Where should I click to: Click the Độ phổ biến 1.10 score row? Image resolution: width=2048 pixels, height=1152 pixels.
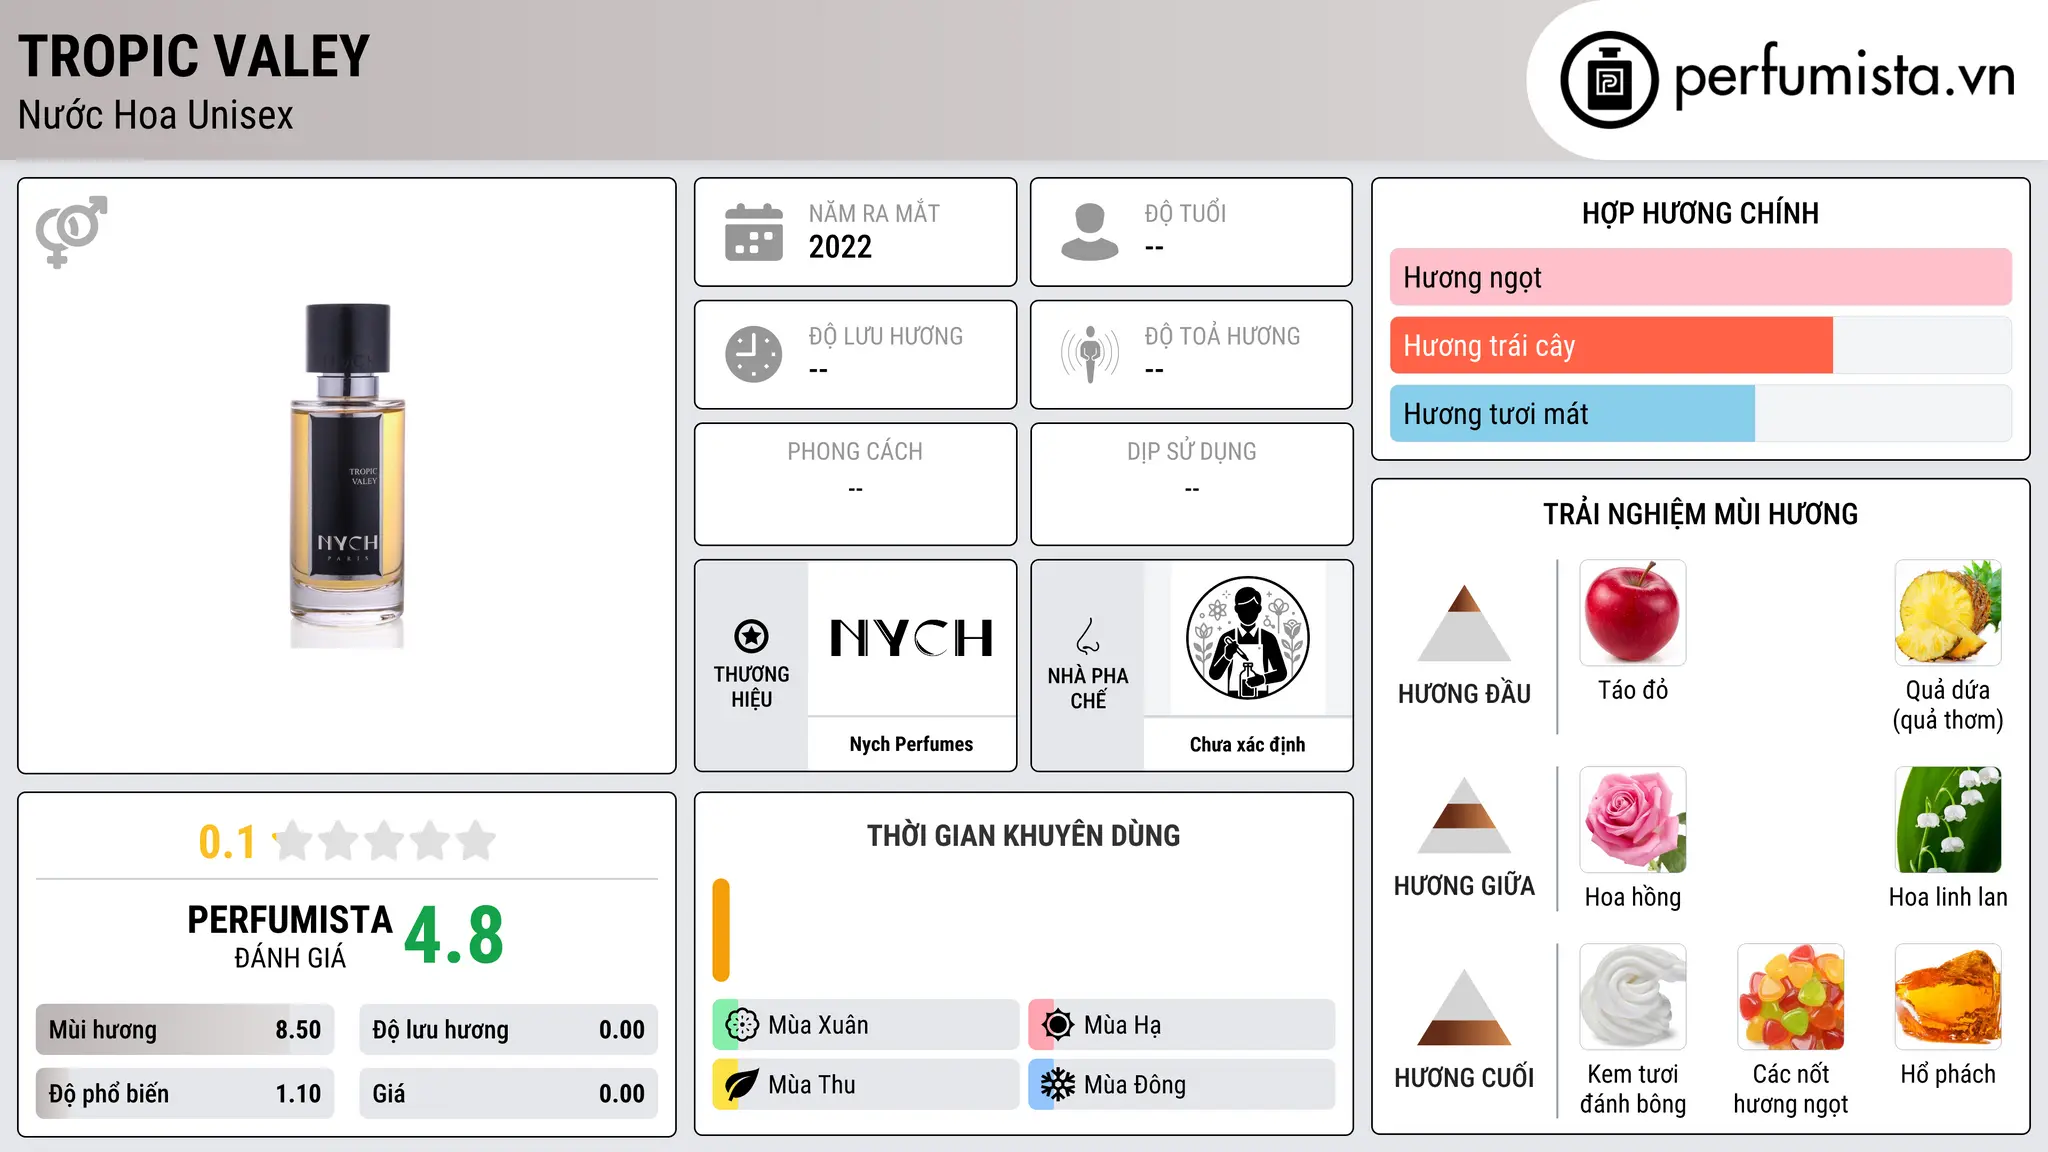(x=185, y=1094)
